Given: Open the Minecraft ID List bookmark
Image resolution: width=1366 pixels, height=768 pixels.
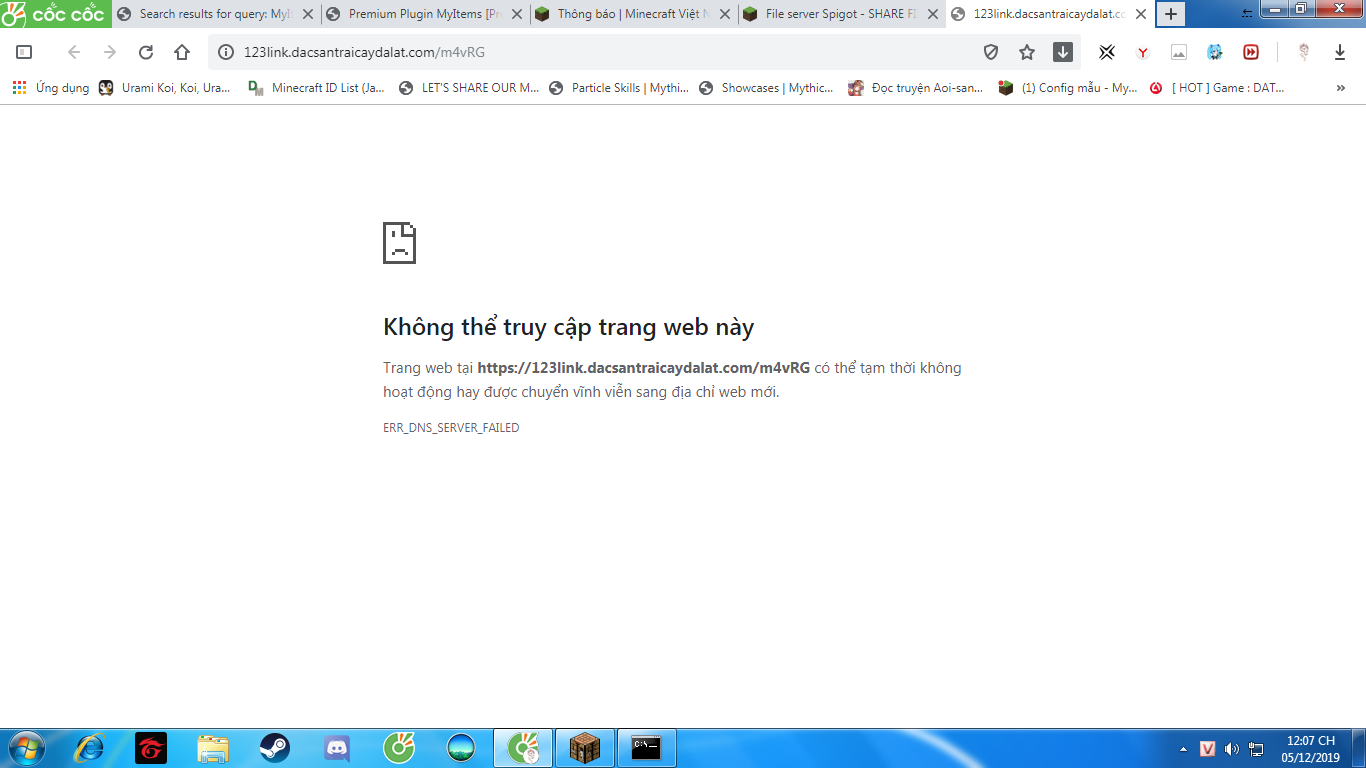Looking at the screenshot, I should pyautogui.click(x=317, y=88).
